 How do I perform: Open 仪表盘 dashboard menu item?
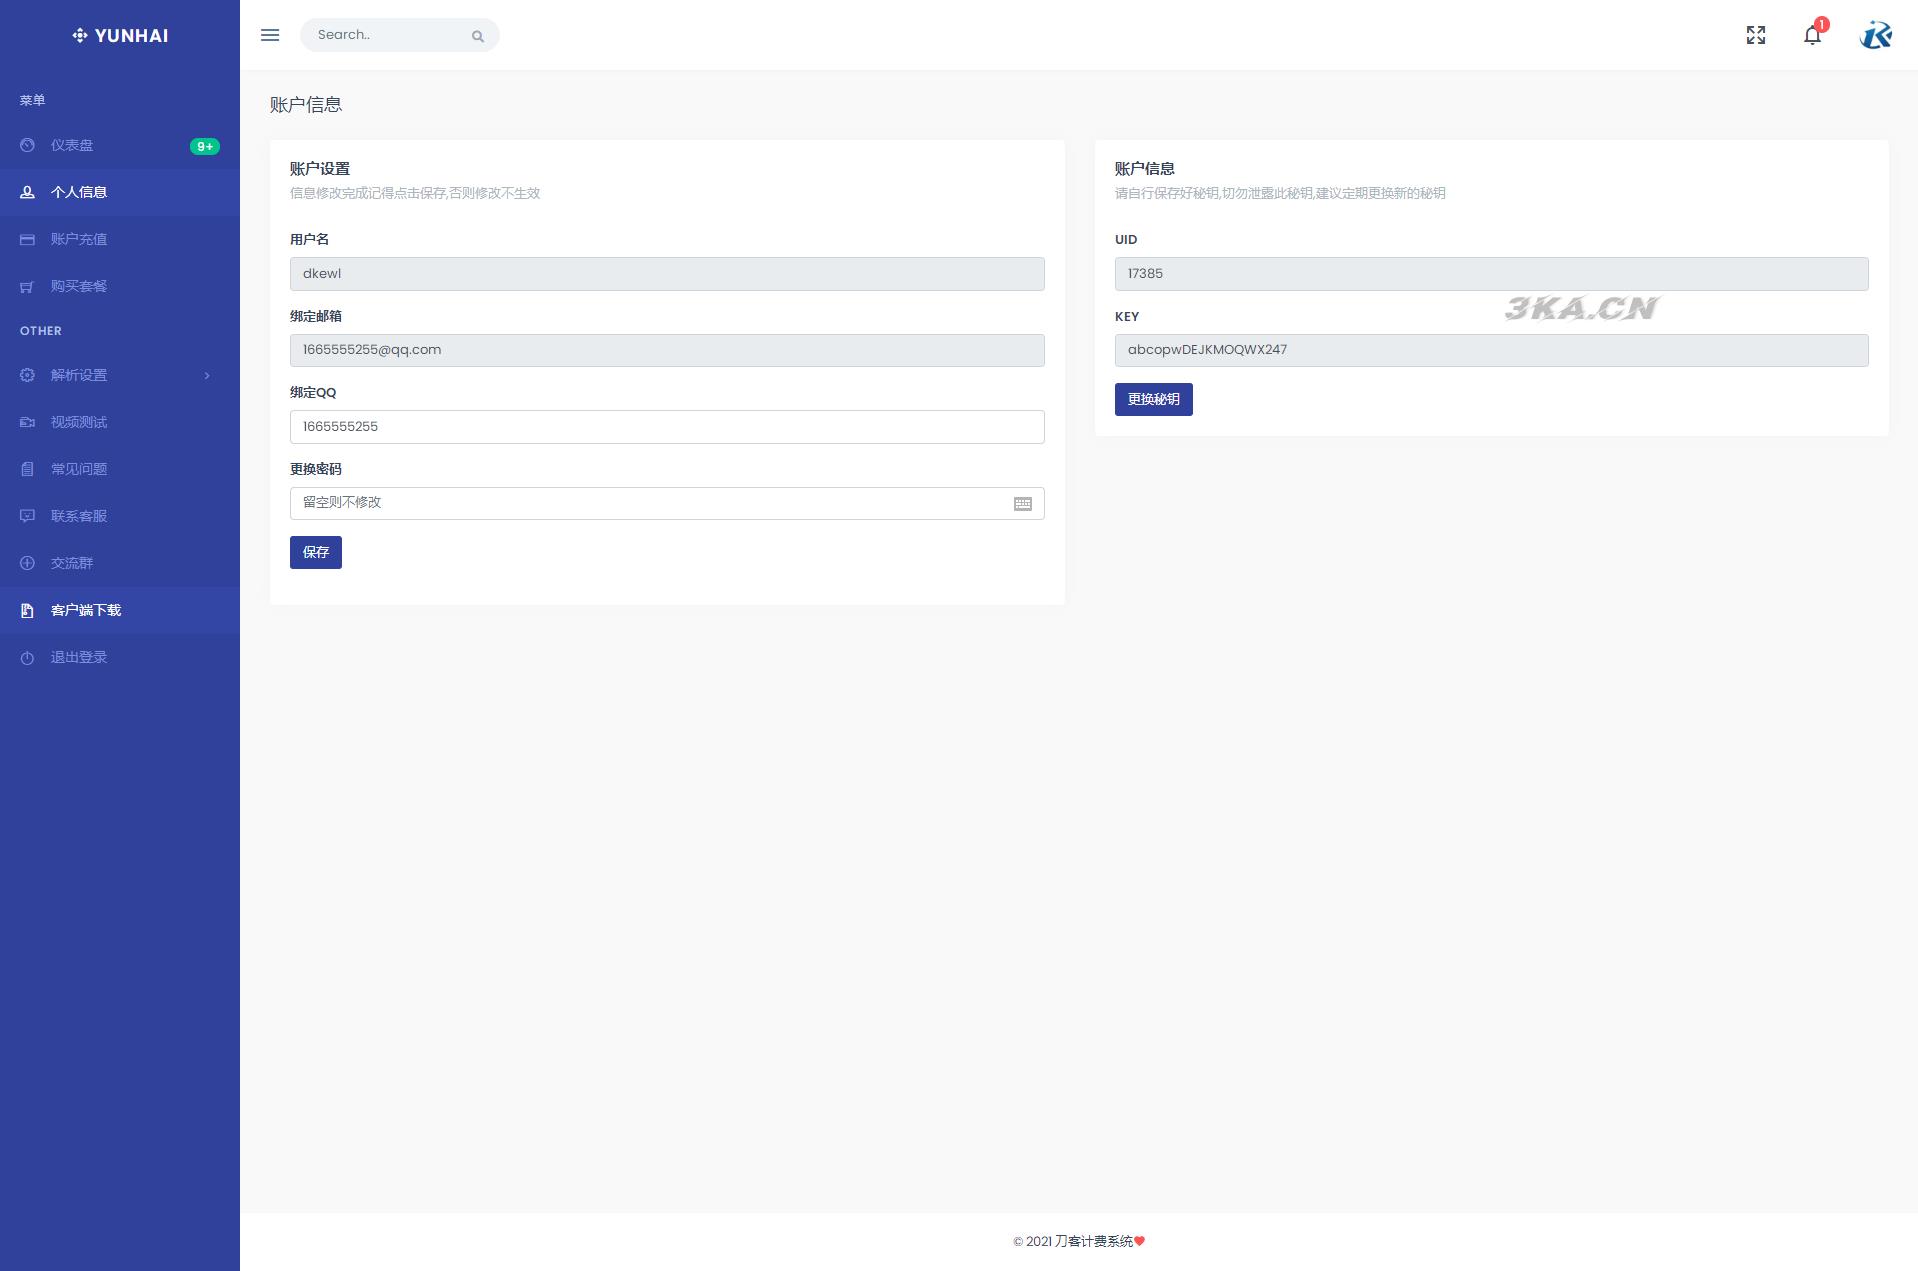pos(72,146)
